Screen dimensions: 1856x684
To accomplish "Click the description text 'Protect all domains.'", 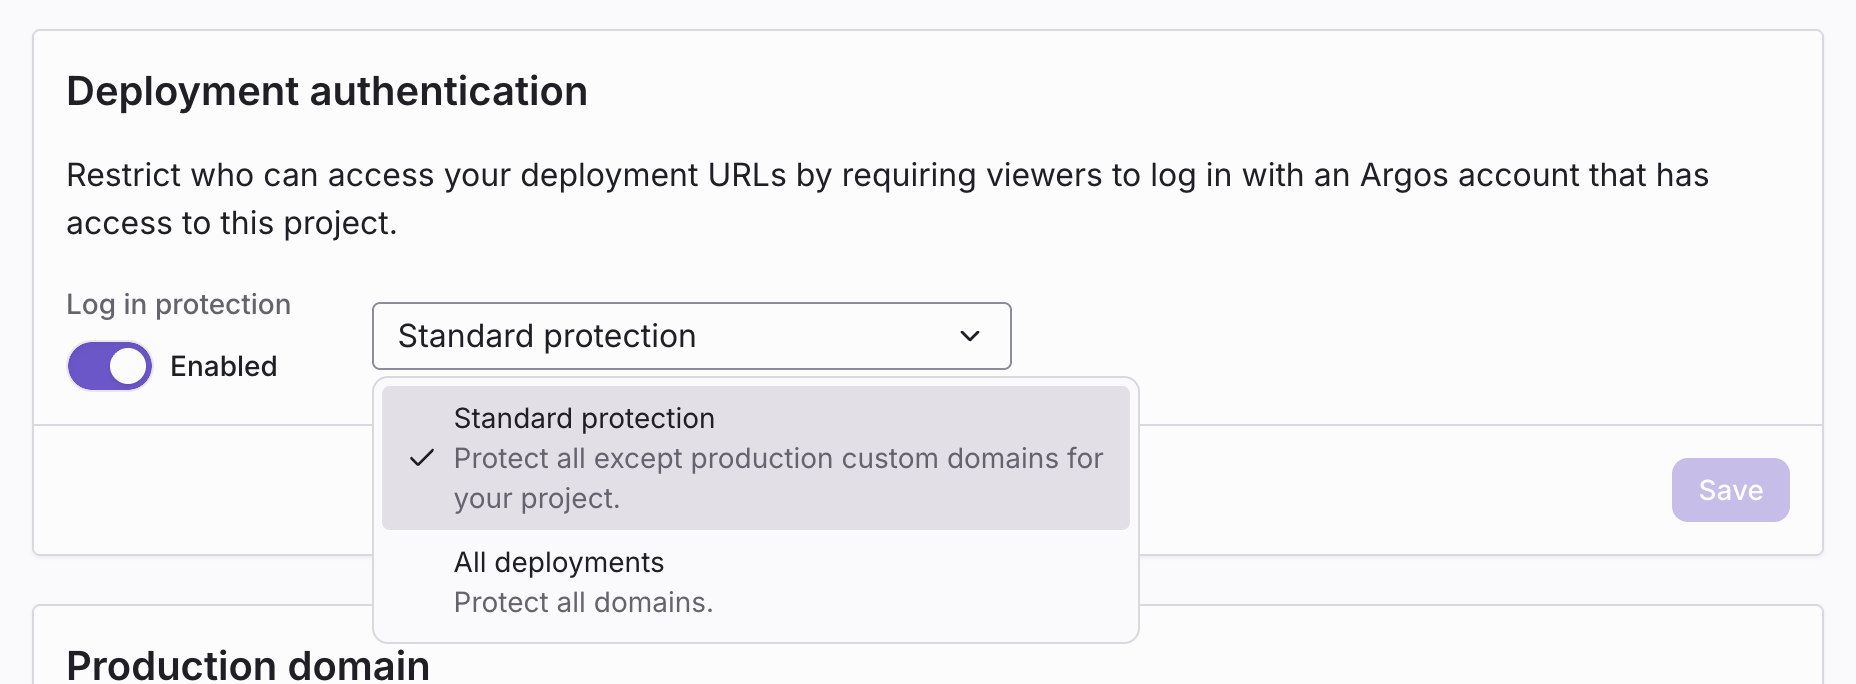I will coord(583,602).
